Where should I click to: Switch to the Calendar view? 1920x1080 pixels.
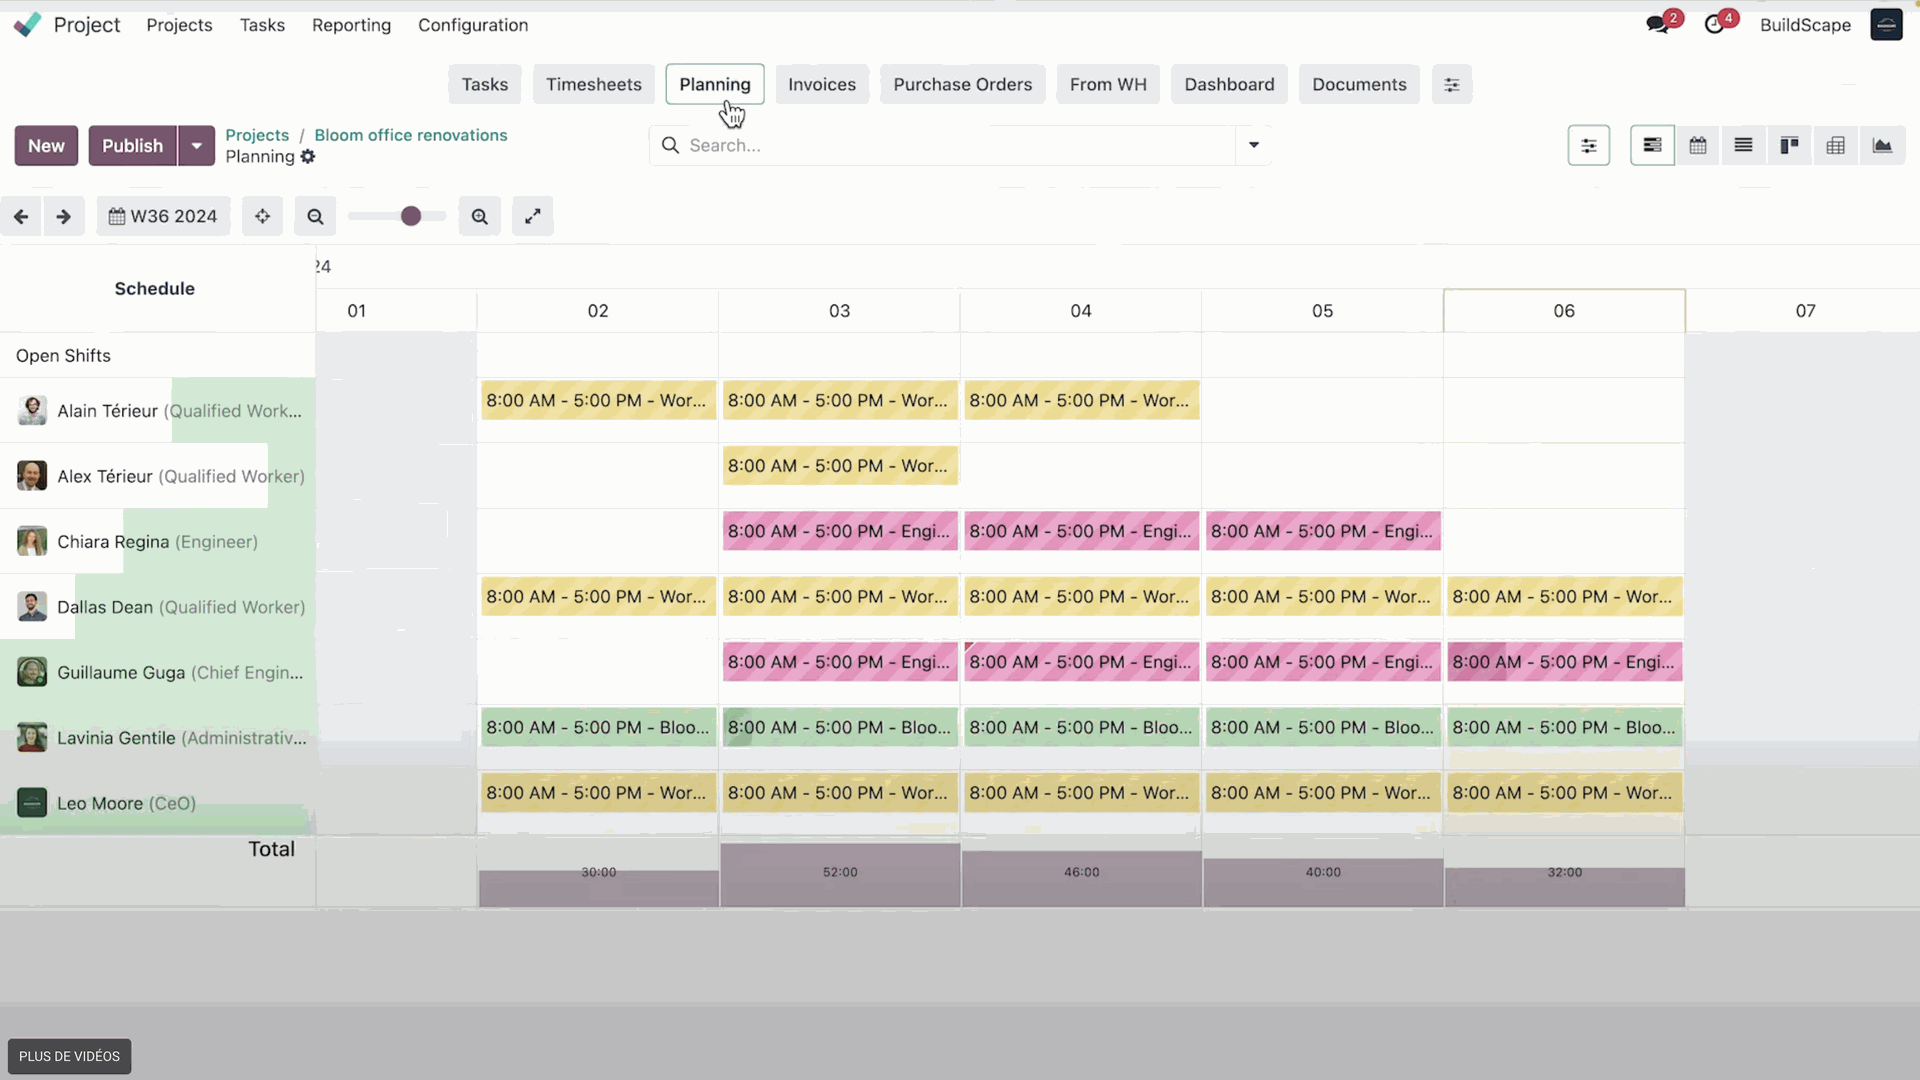coord(1698,145)
